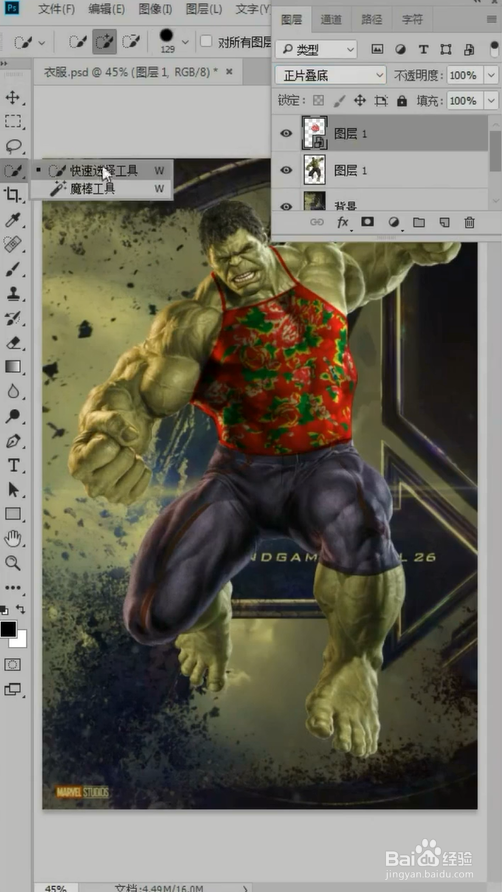Expand the status bar info arrow
The height and width of the screenshot is (892, 502).
point(246,887)
